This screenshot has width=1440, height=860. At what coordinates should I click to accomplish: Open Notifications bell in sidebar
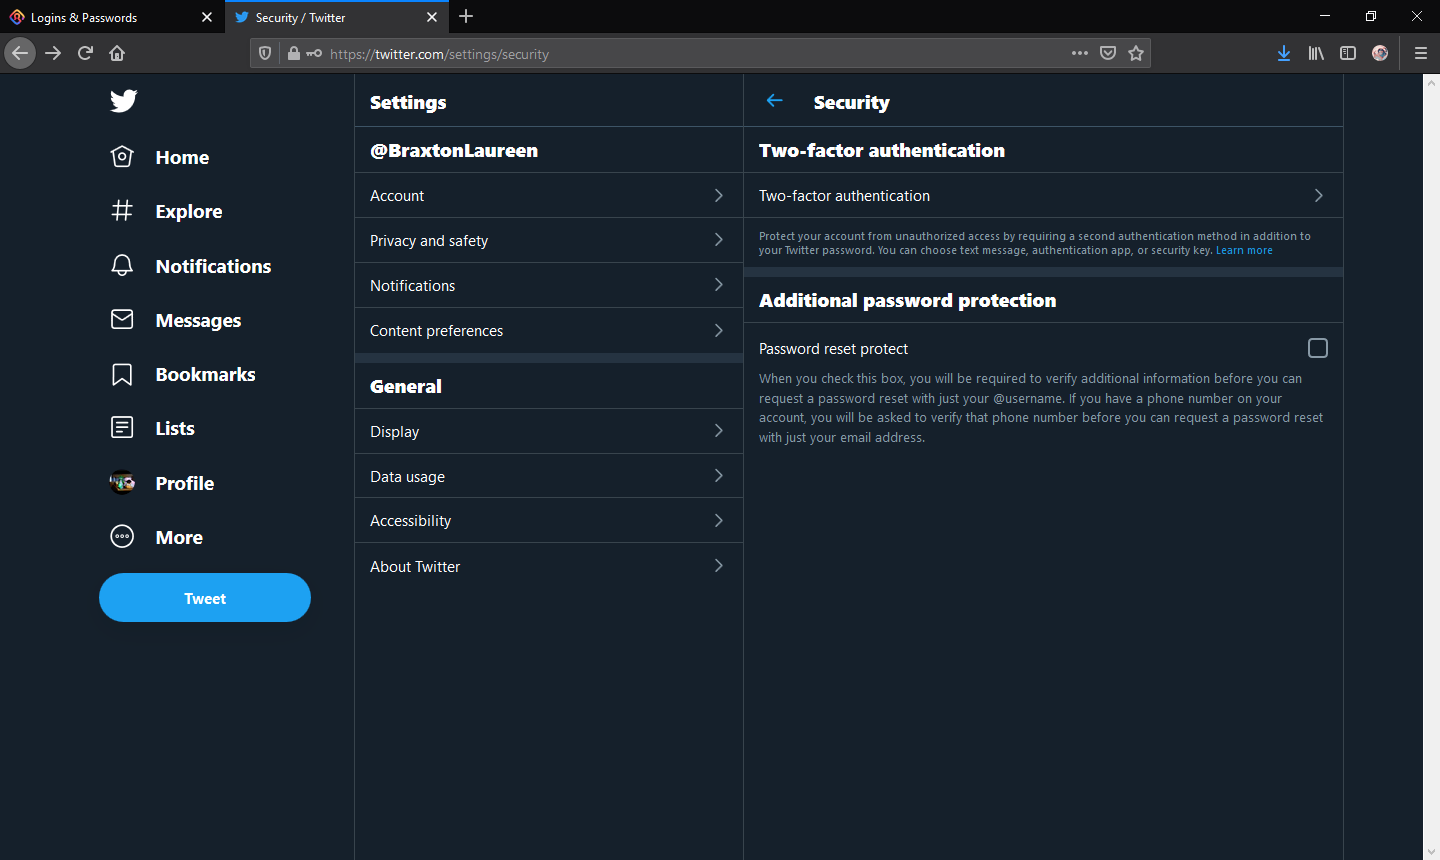(x=122, y=265)
